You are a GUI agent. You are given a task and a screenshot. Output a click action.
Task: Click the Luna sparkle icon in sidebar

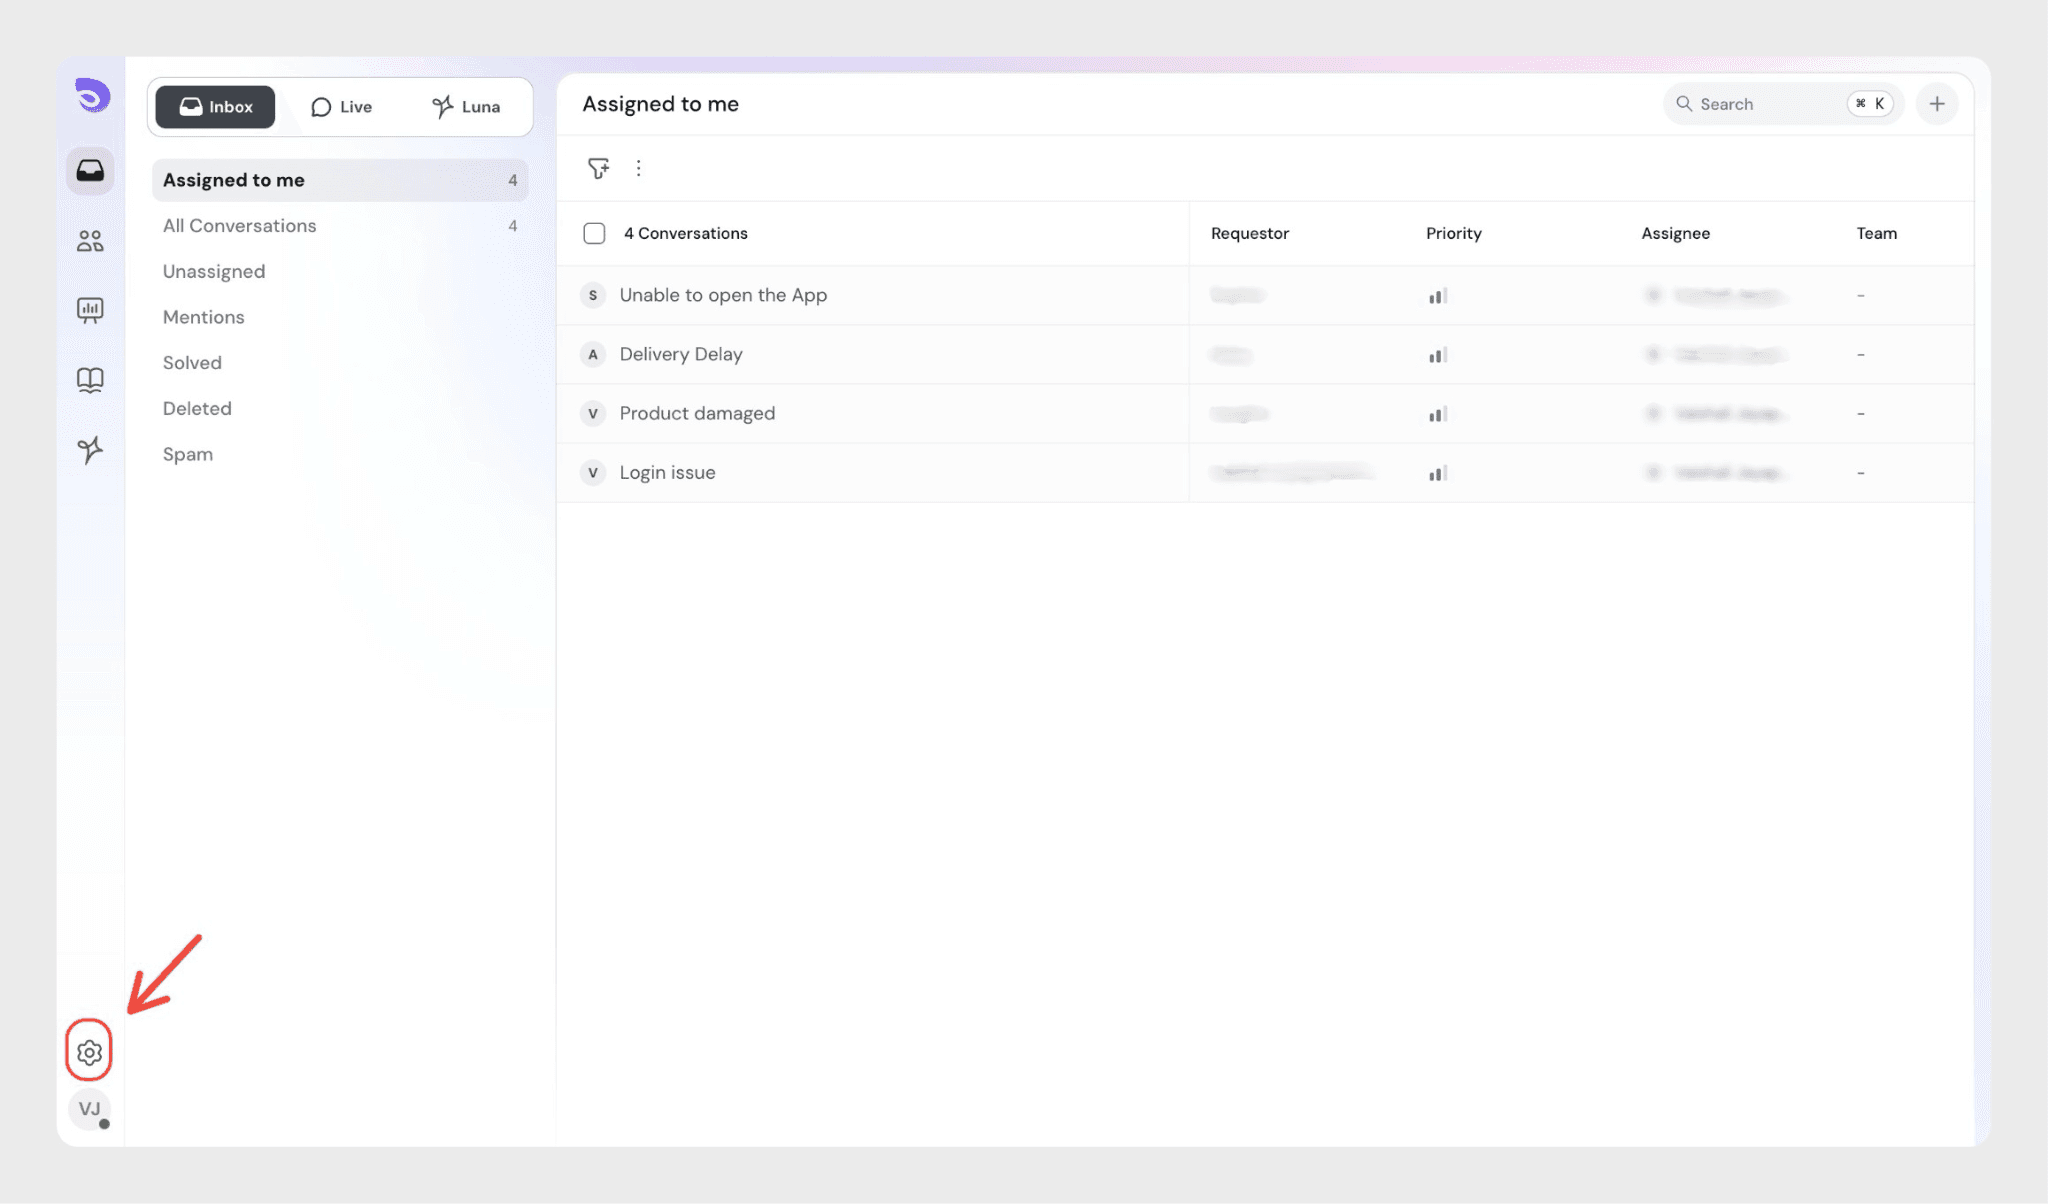[x=90, y=450]
